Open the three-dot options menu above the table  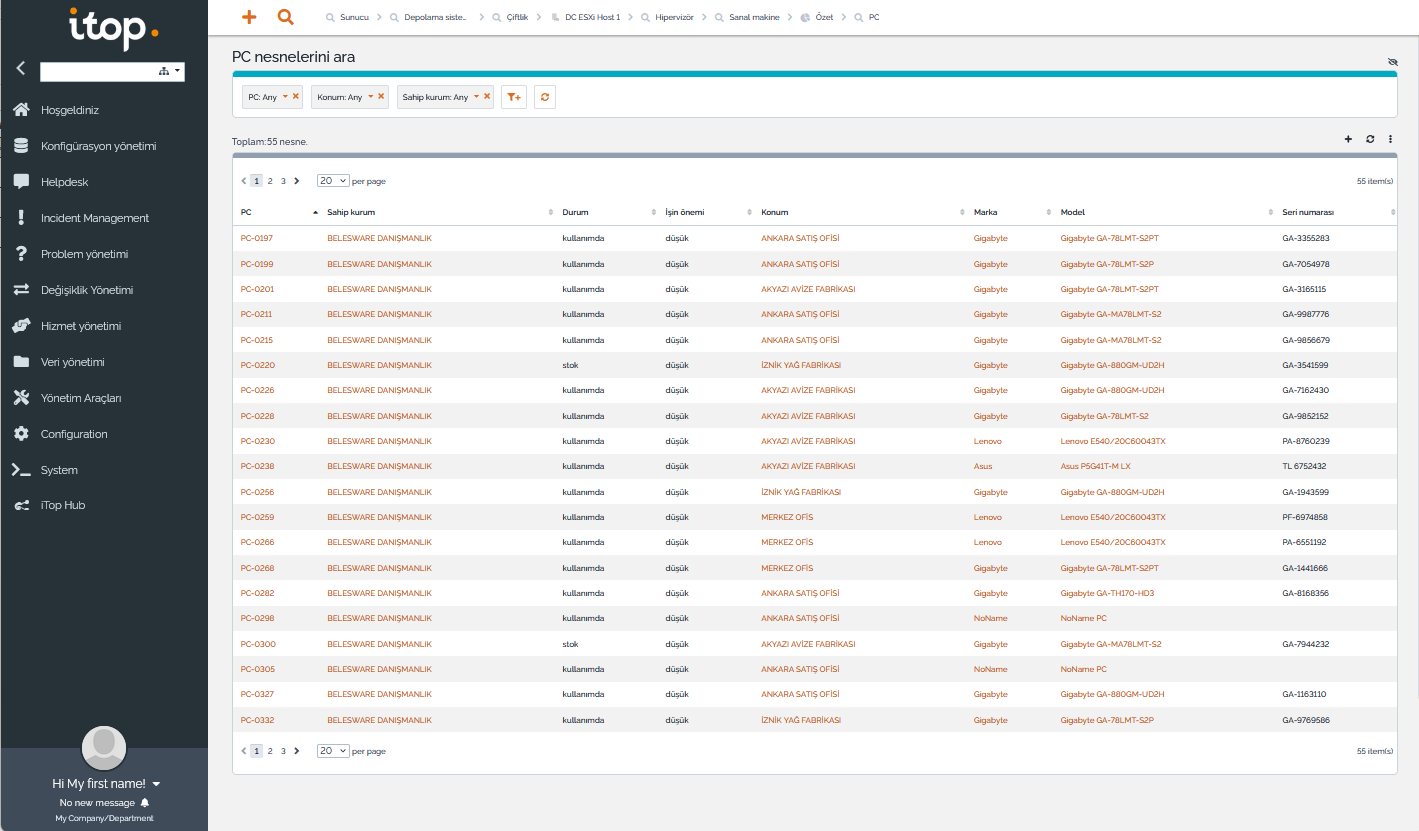pyautogui.click(x=1390, y=139)
